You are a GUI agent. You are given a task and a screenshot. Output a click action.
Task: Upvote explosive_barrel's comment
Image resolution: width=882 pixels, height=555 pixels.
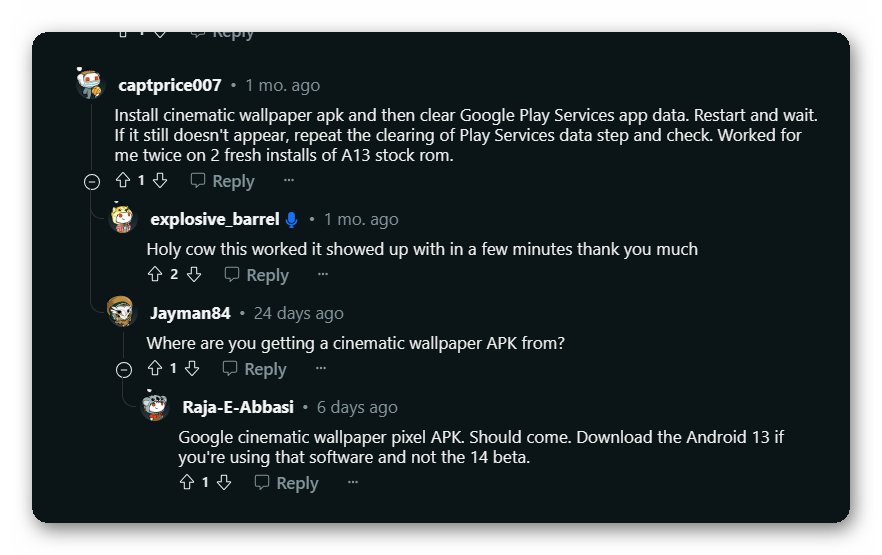coord(155,275)
